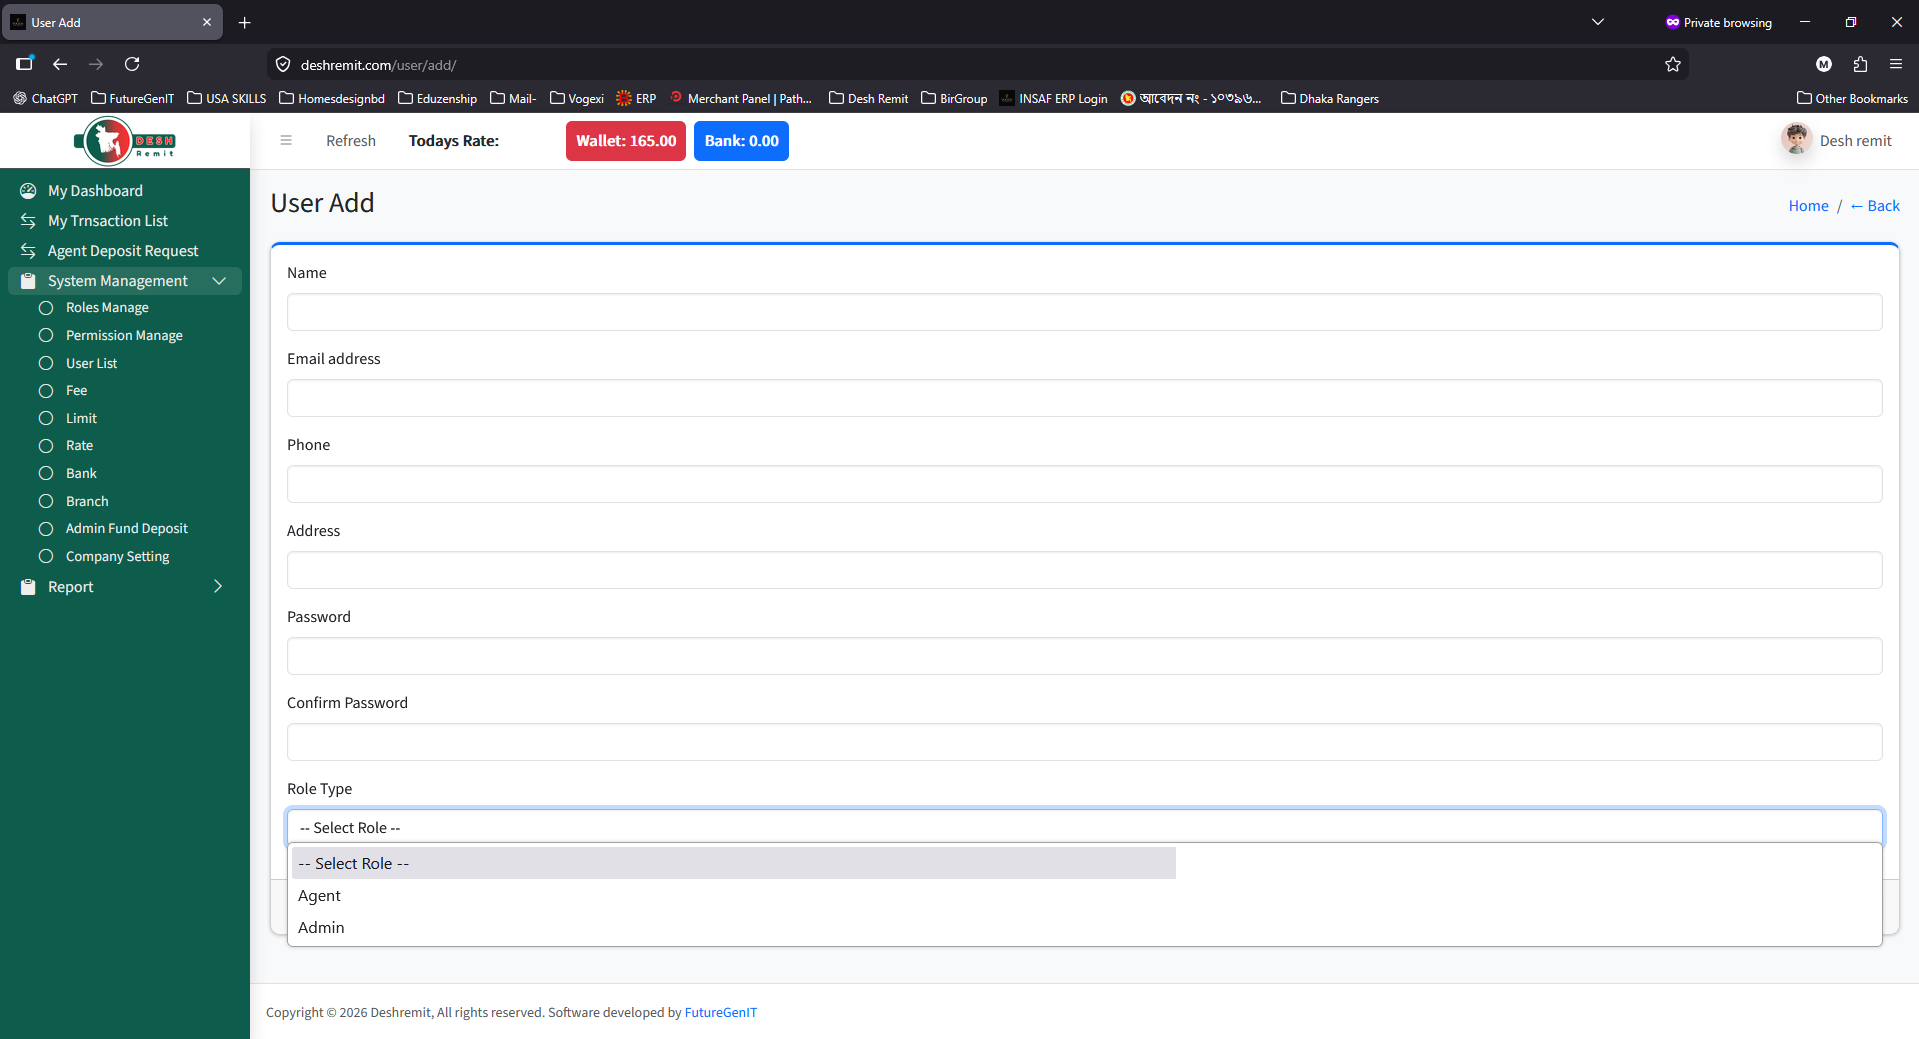The height and width of the screenshot is (1039, 1919).
Task: Close the User Add browser tab
Action: pos(207,22)
